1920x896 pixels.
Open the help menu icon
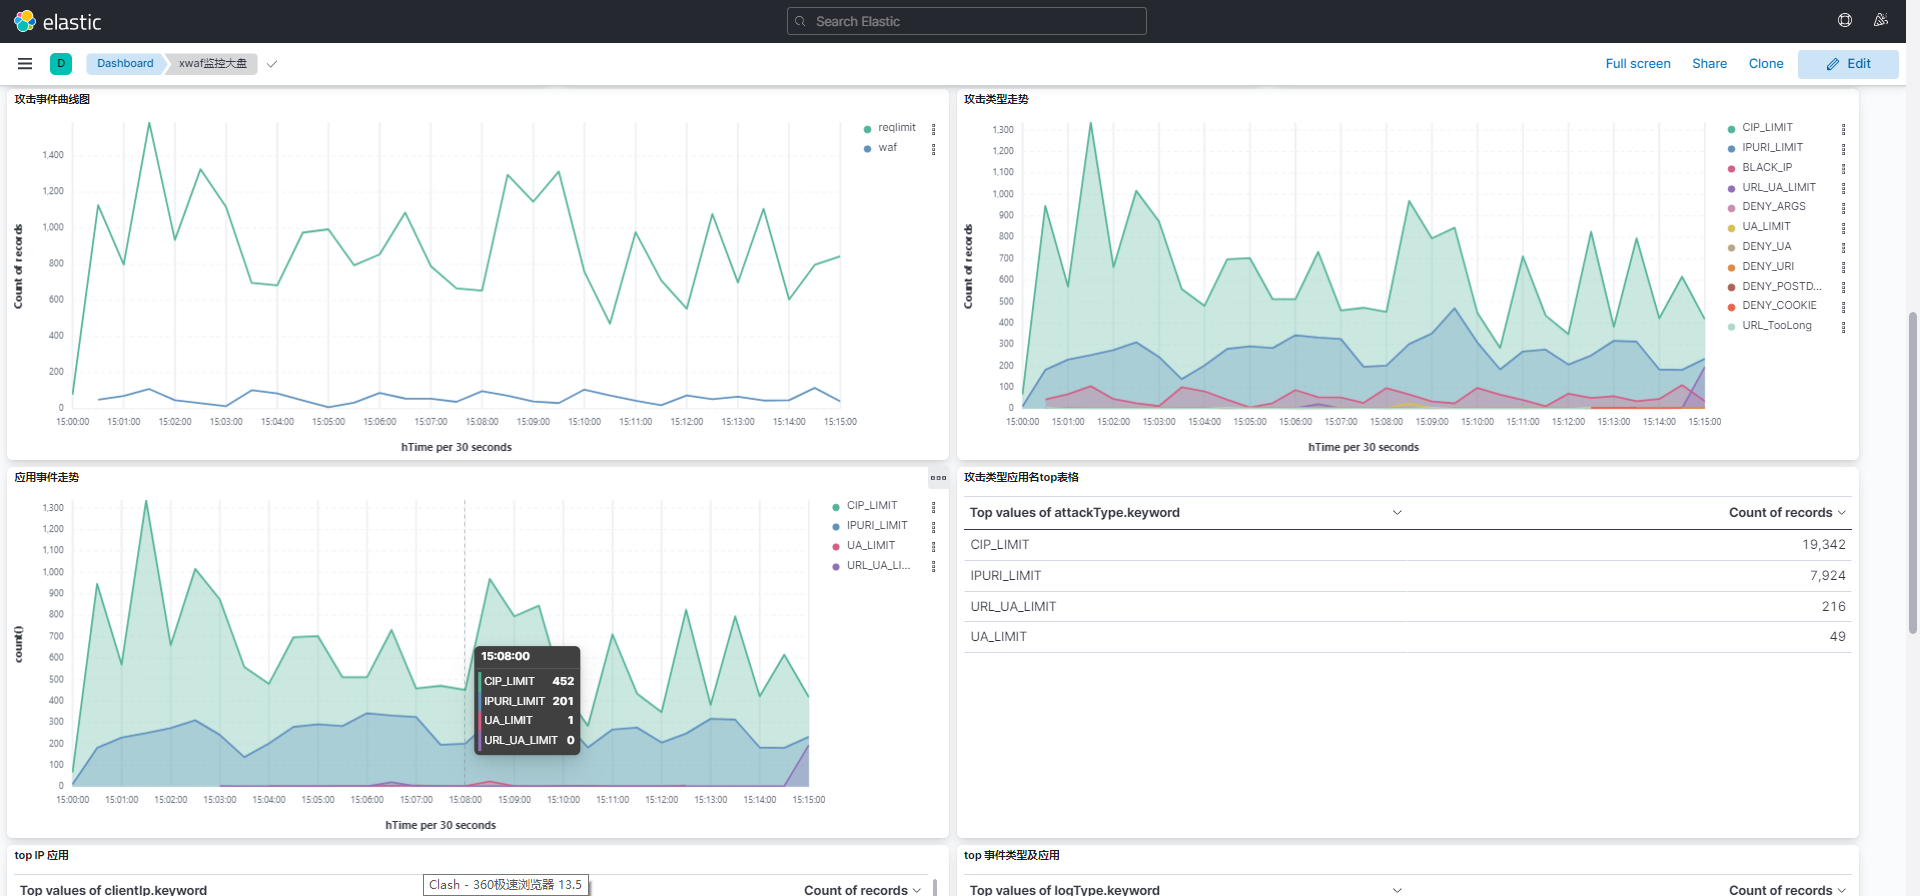pos(1845,20)
